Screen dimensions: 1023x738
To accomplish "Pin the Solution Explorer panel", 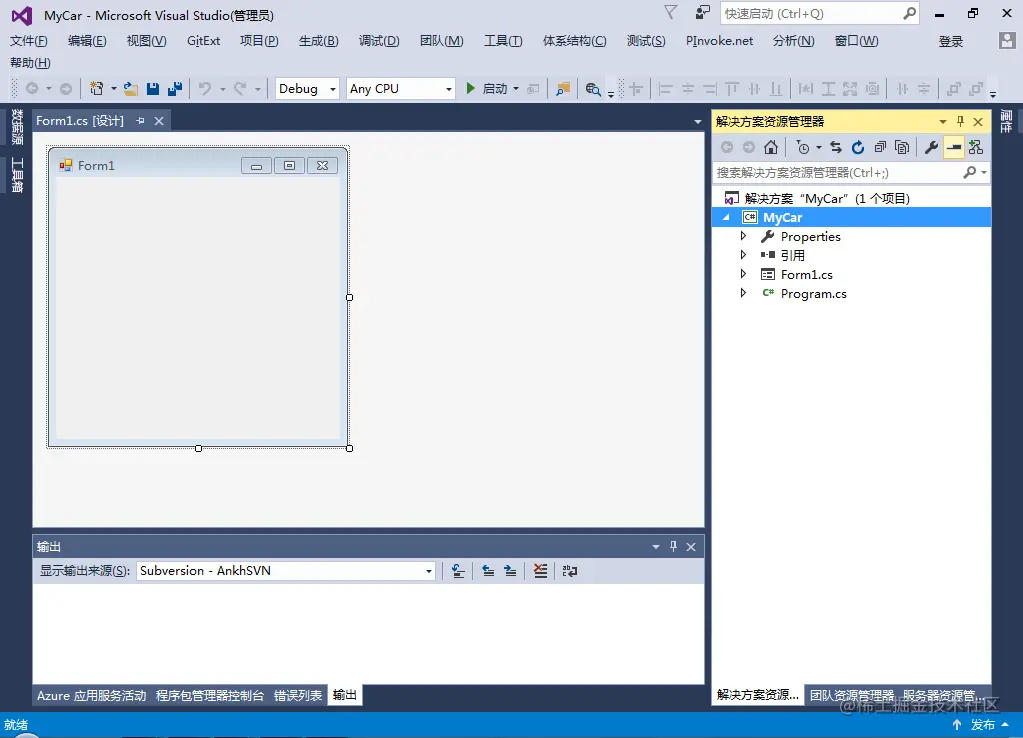I will tap(960, 121).
